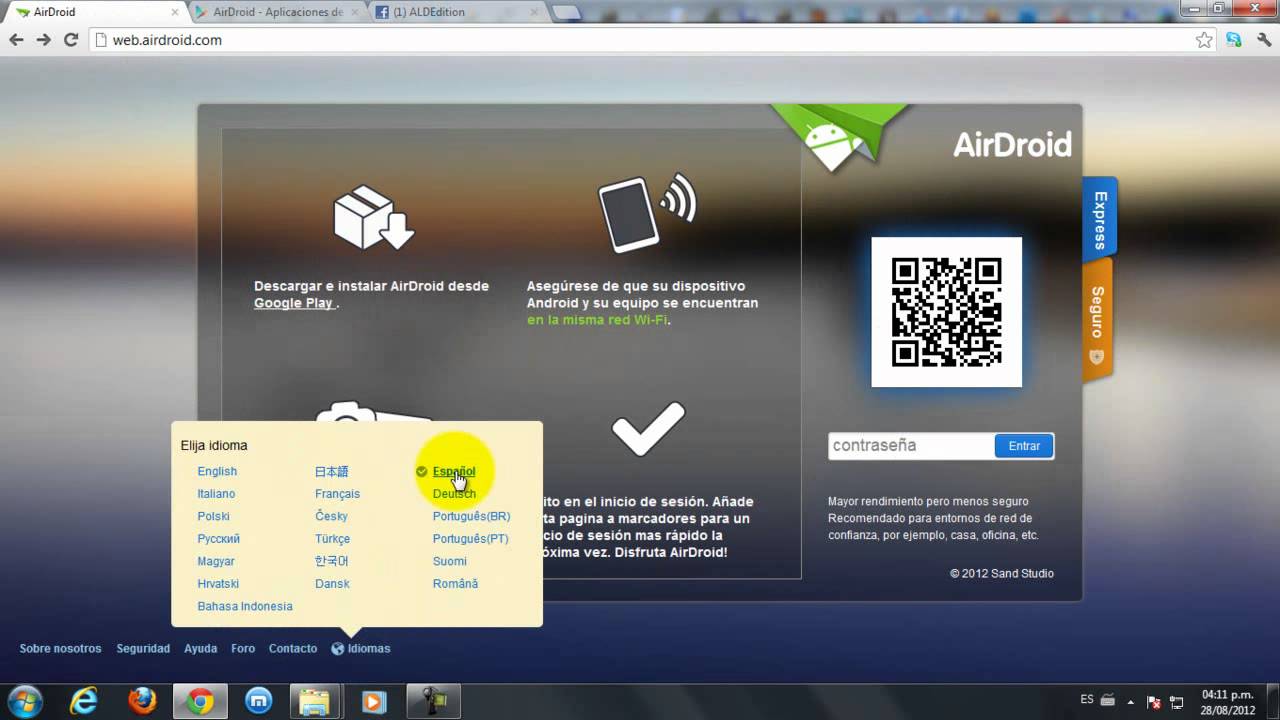Screen dimensions: 1280x720
Task: Select Português(PT) language
Action: pyautogui.click(x=471, y=539)
